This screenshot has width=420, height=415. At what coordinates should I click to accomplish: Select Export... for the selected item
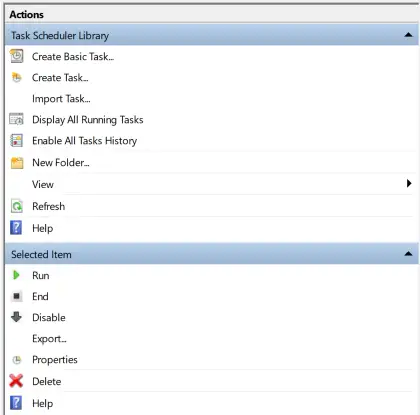tap(49, 339)
